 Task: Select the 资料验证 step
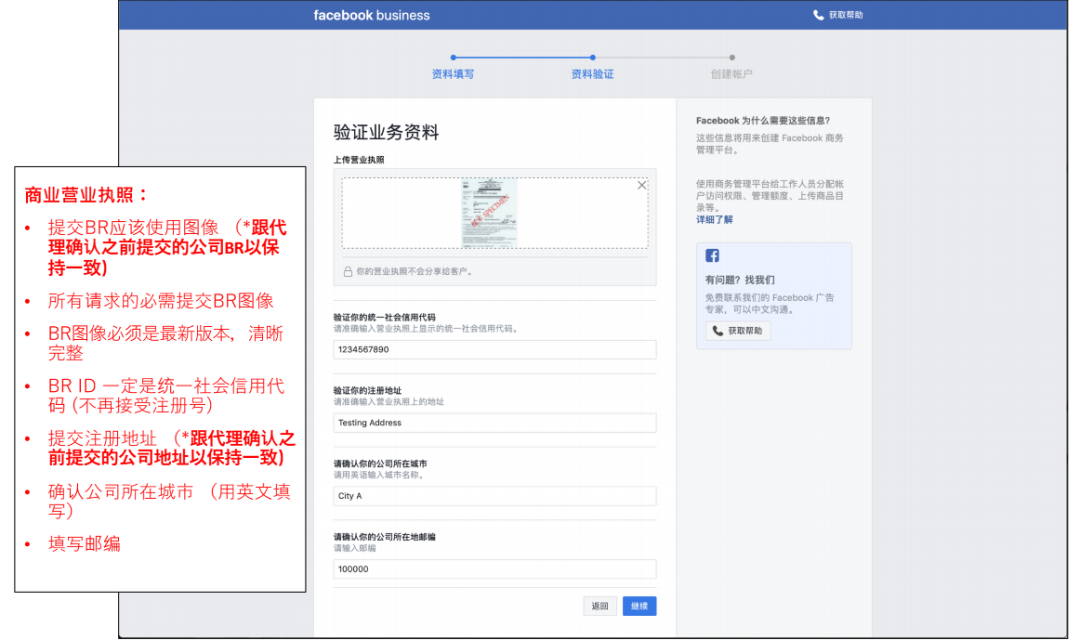592,74
